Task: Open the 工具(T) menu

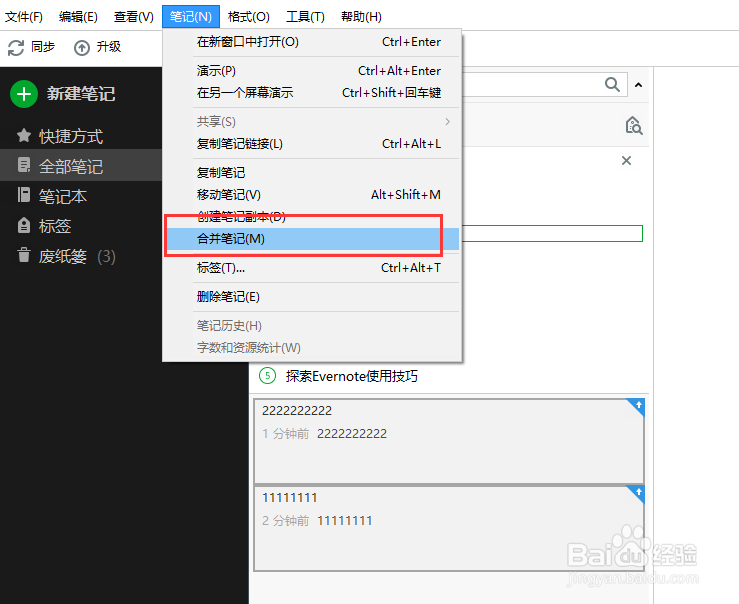Action: pyautogui.click(x=305, y=17)
